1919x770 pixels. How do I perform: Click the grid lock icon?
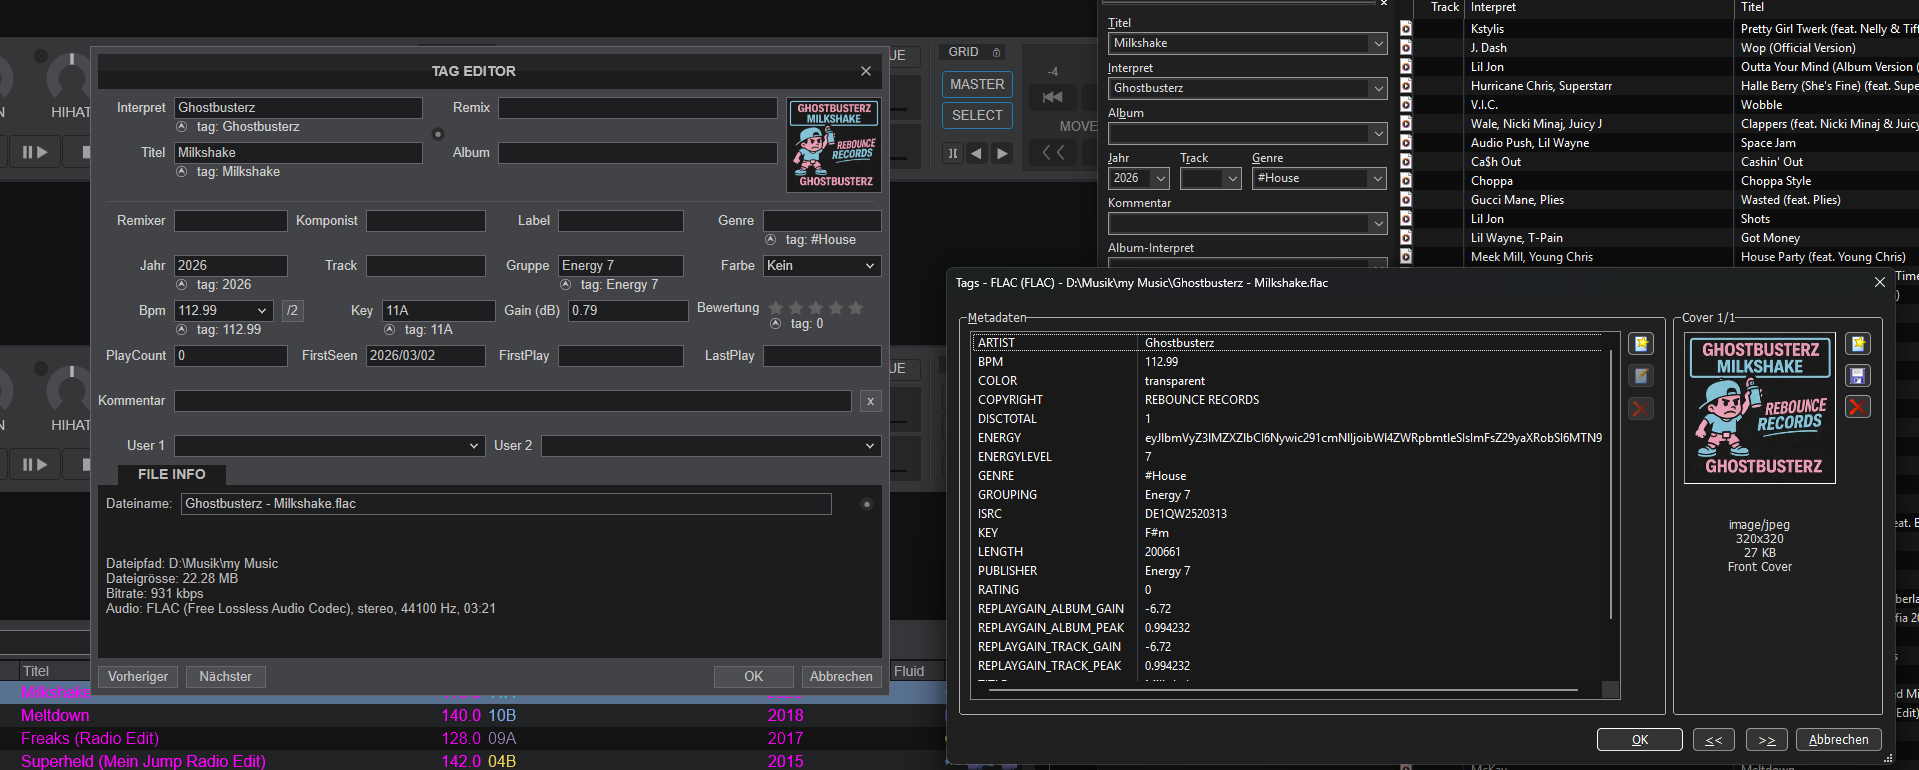(996, 52)
